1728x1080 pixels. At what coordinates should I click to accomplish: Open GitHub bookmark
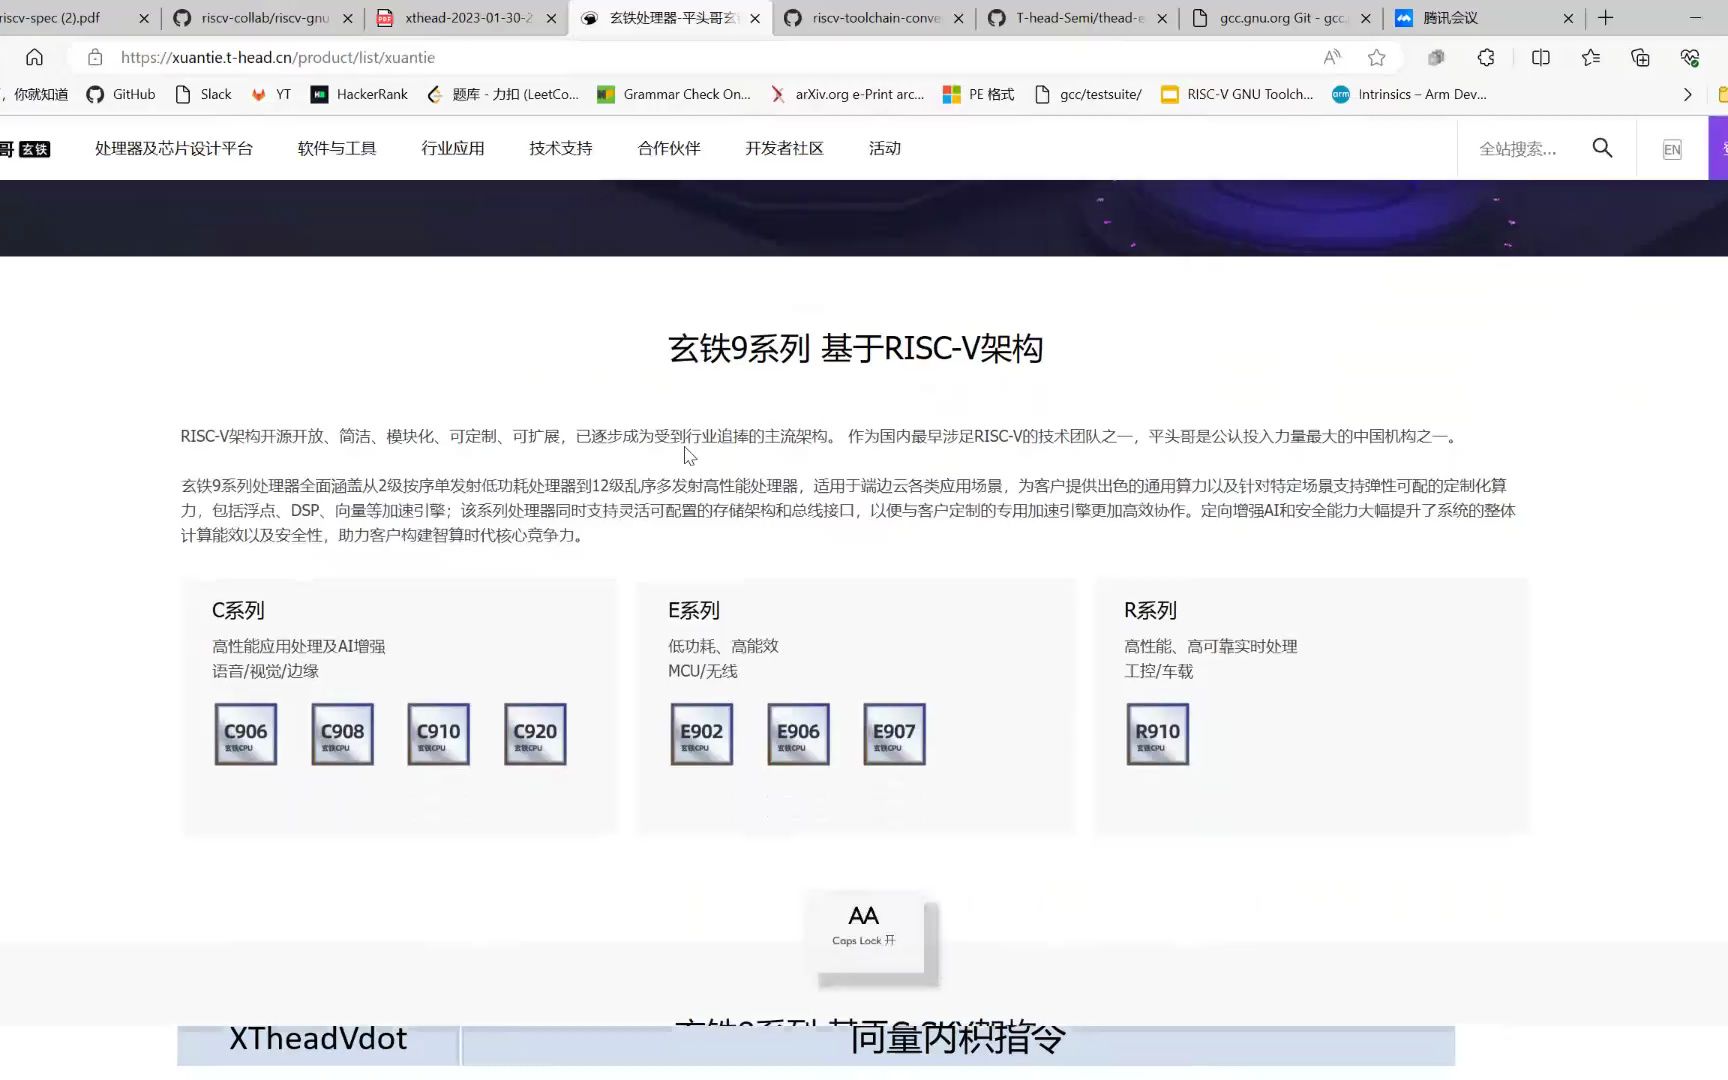pos(121,94)
